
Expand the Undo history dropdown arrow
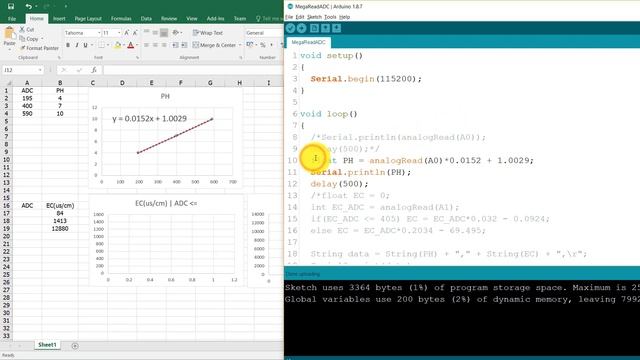tap(36, 6)
